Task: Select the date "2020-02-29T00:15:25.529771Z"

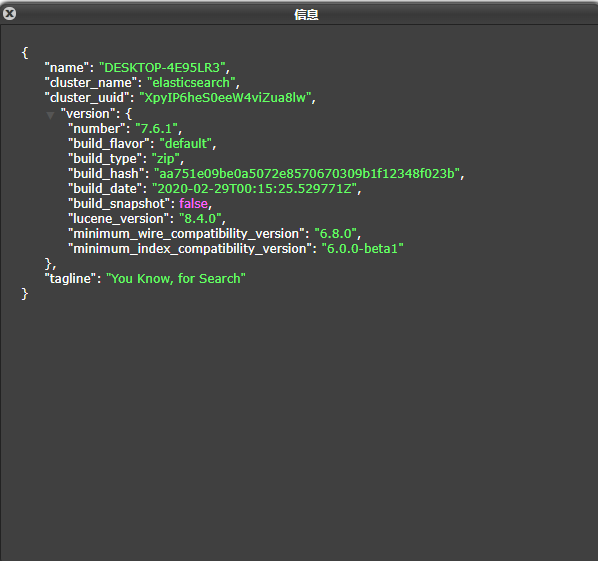Action: pos(254,189)
